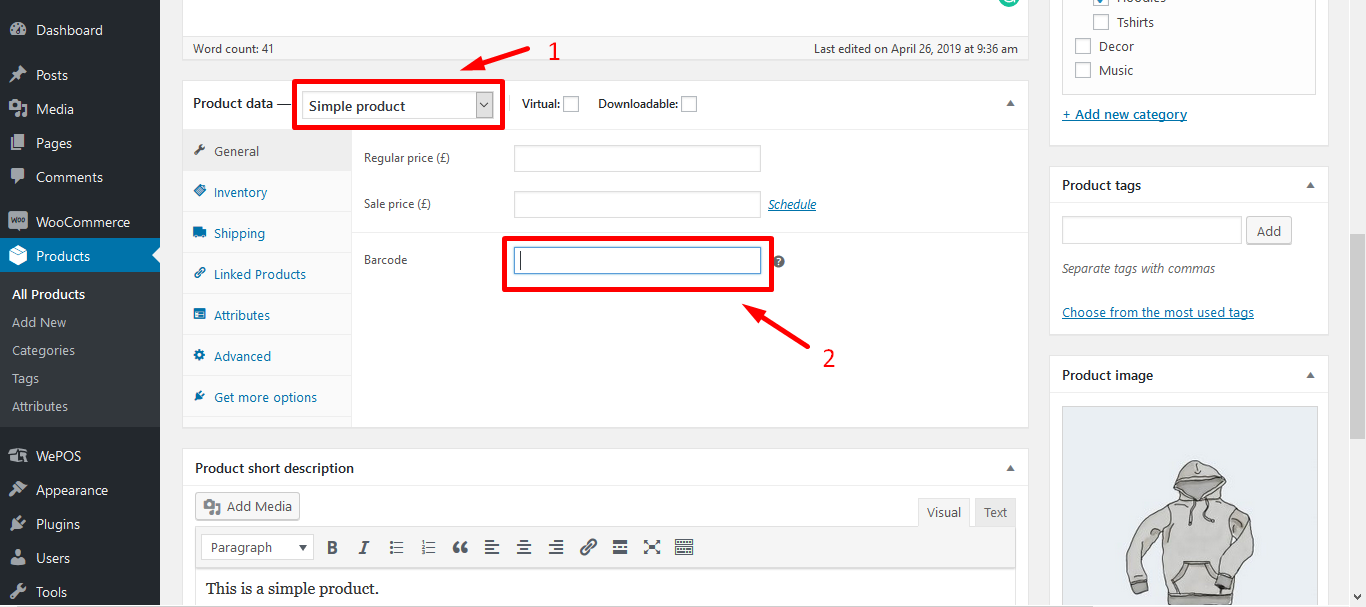This screenshot has height=607, width=1366.
Task: Apply italic formatting in the editor
Action: tap(364, 547)
